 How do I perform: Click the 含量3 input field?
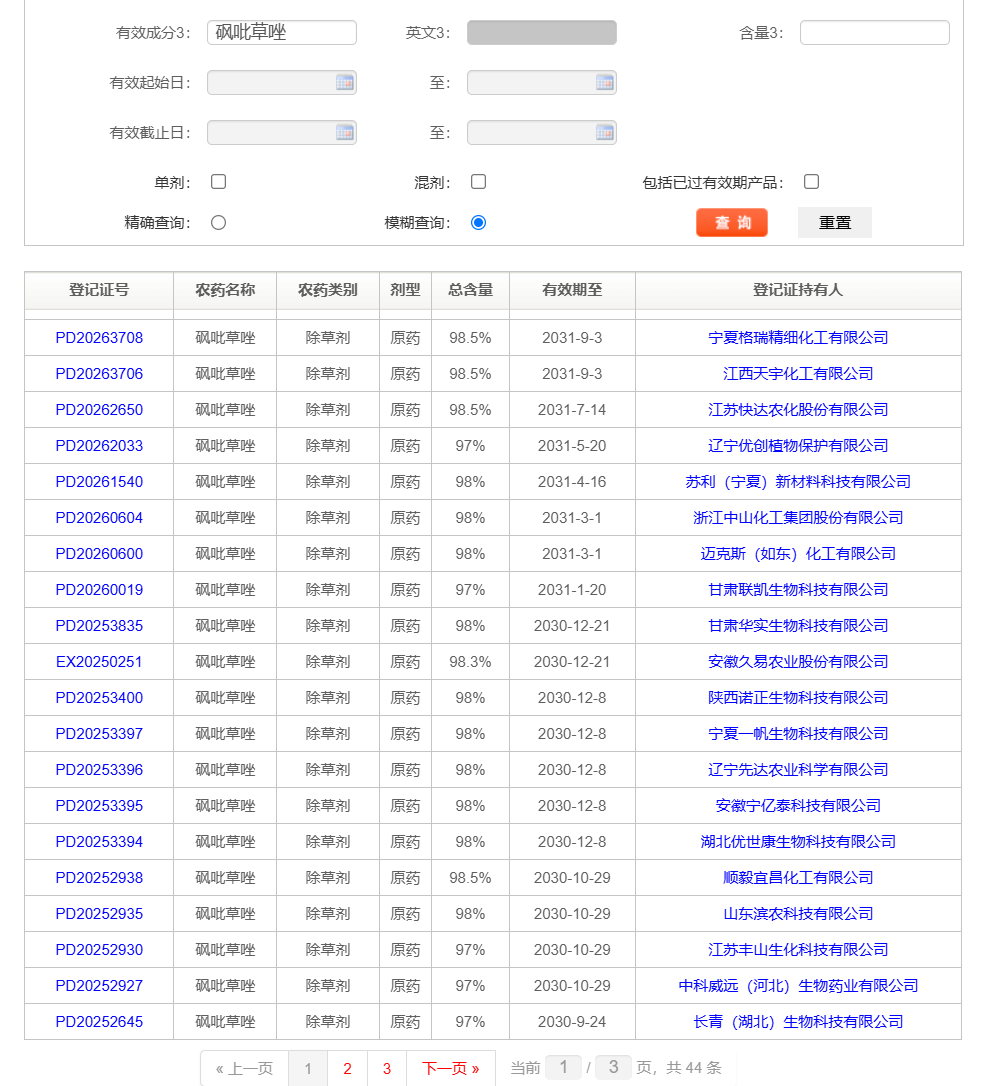[875, 33]
